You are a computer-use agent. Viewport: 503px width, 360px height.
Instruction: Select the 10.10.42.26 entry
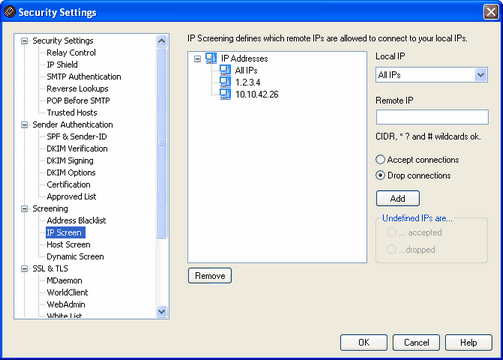point(257,94)
